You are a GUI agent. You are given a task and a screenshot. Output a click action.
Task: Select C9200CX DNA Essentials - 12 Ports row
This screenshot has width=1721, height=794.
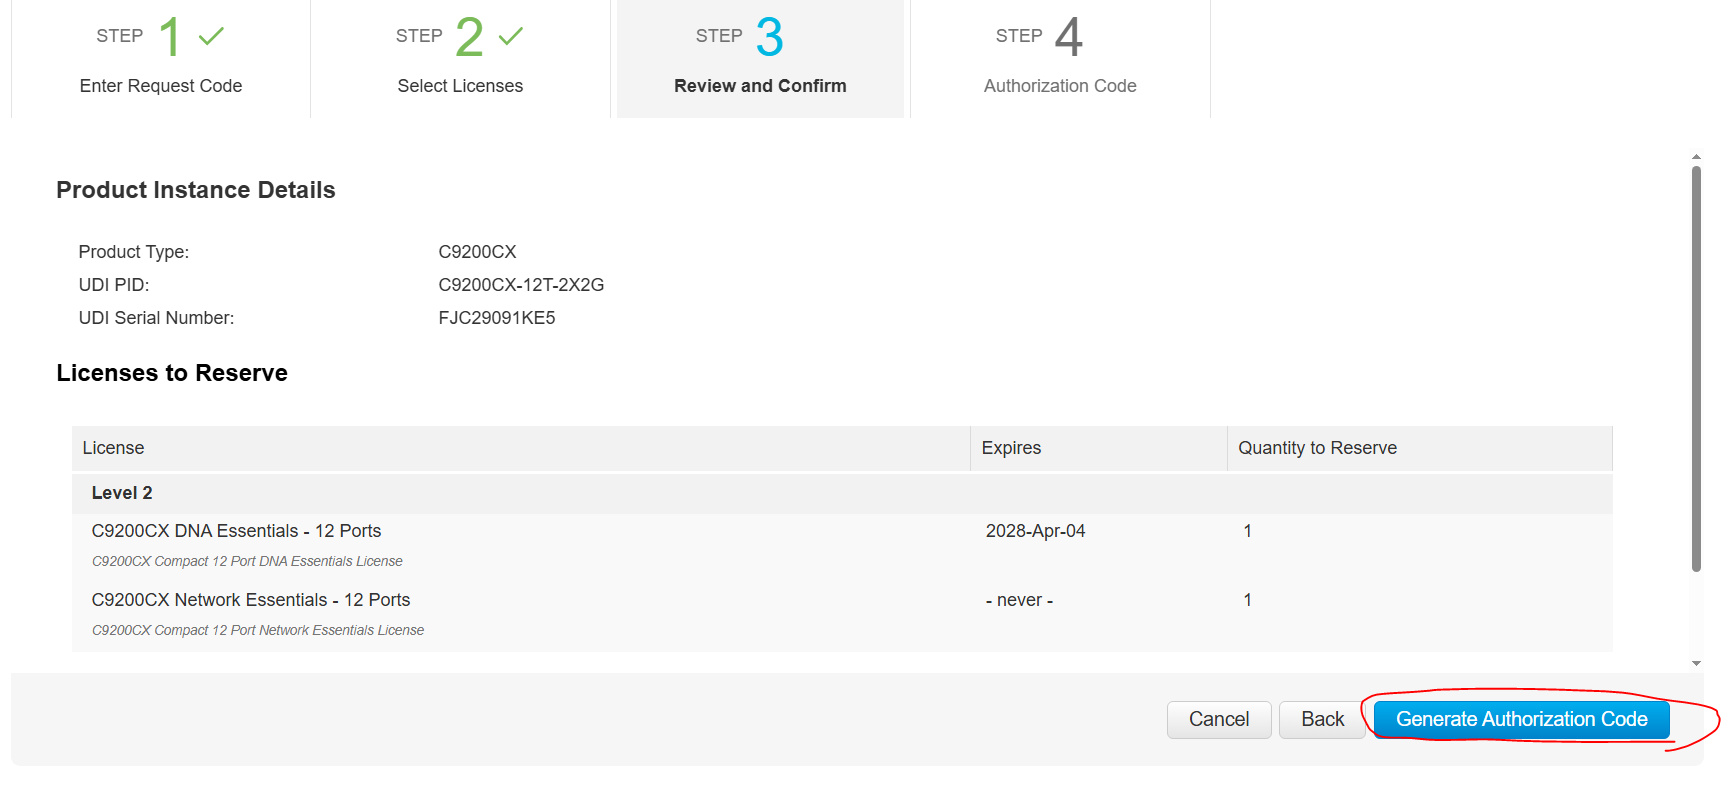click(x=842, y=545)
